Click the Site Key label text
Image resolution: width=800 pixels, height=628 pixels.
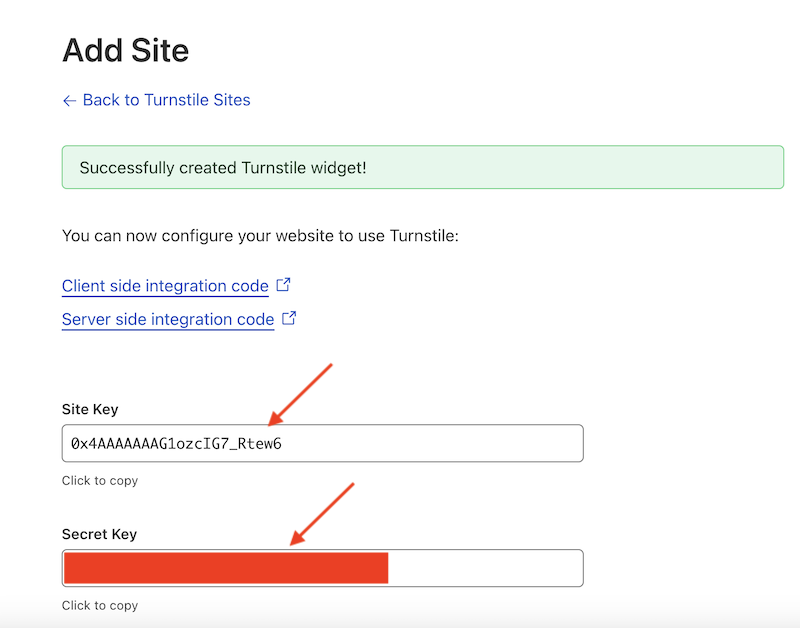(89, 409)
